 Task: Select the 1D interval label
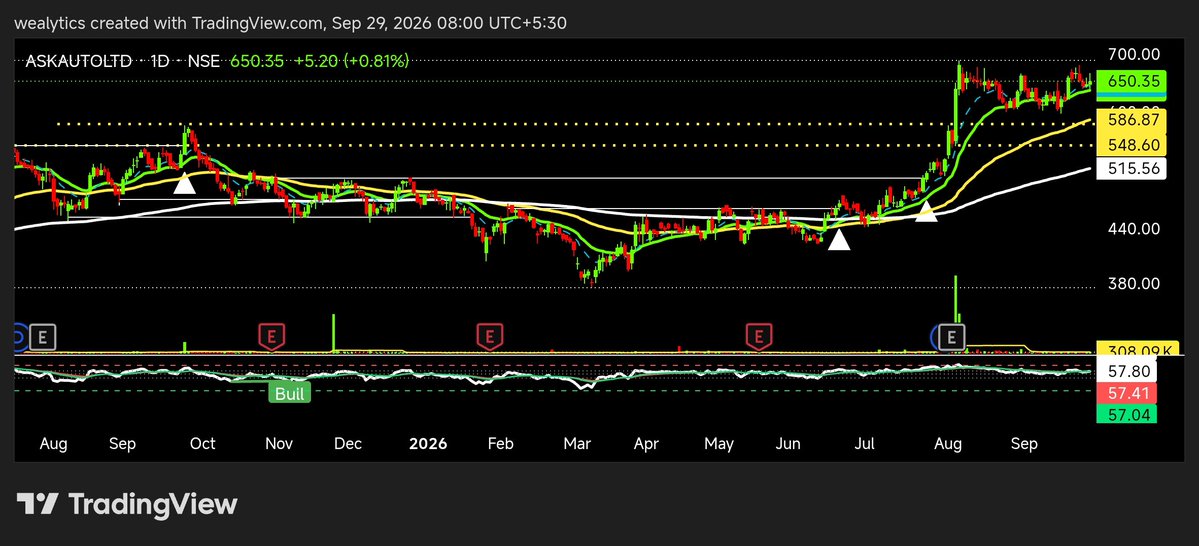(160, 60)
